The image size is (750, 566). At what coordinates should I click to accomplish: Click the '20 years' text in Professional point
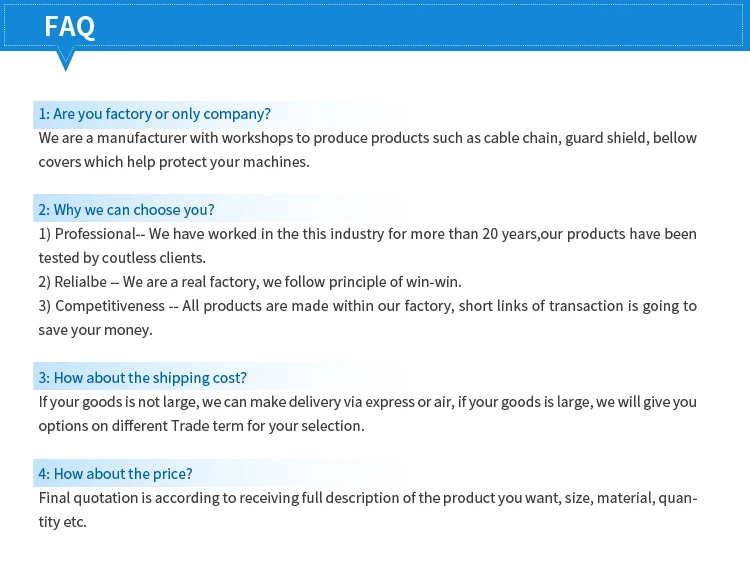[x=507, y=234]
